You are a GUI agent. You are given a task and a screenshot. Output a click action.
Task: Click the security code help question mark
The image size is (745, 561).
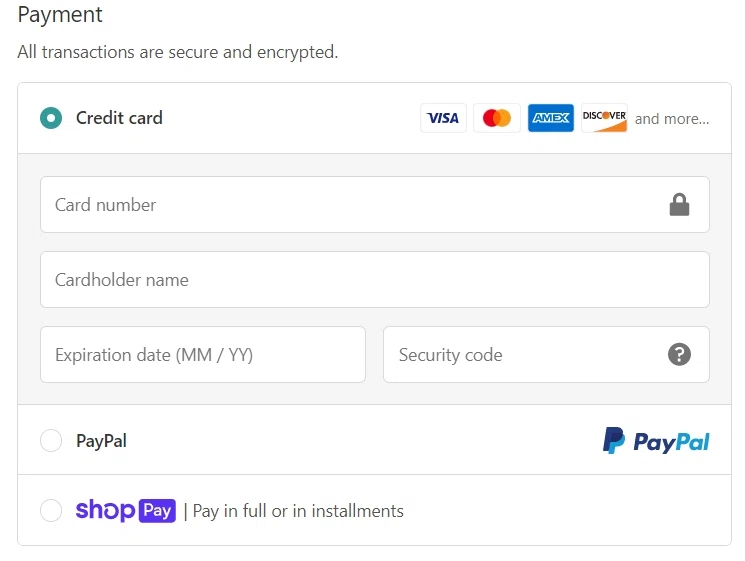(x=680, y=354)
